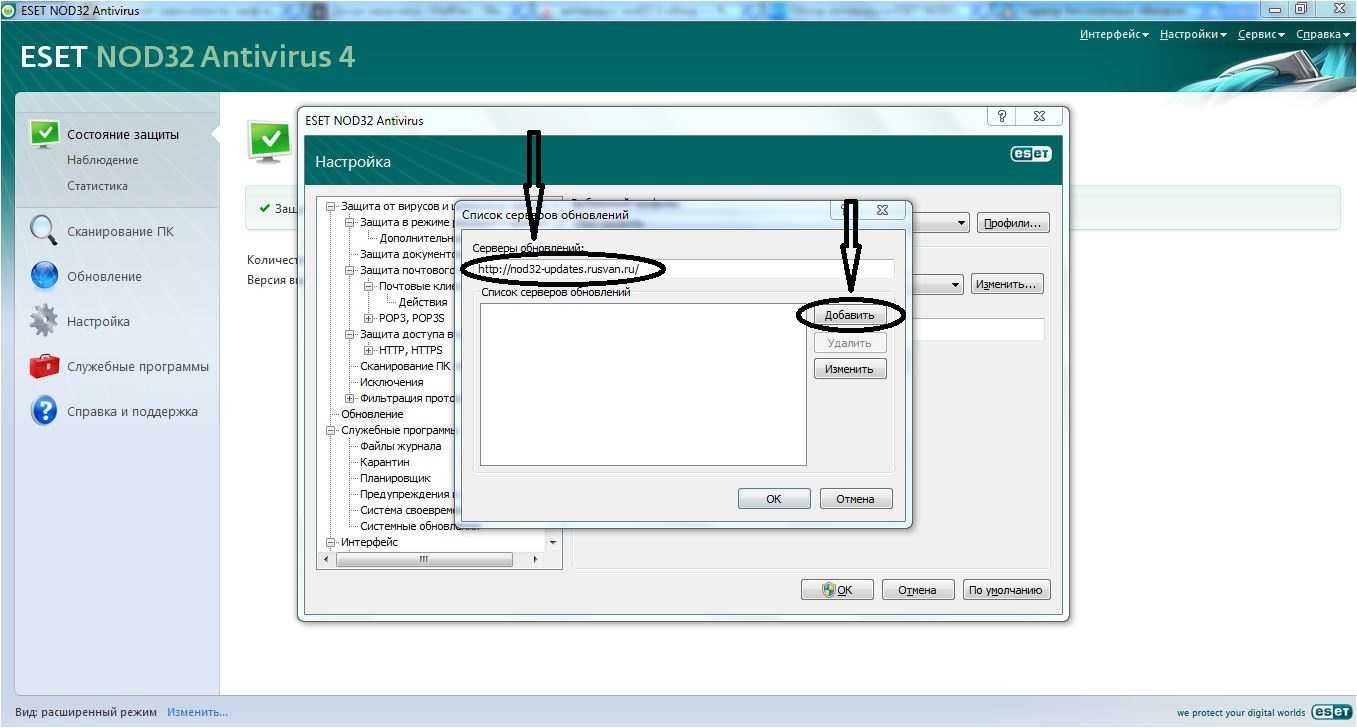Viewport: 1357px width, 728px height.
Task: Collapse the Защита от вирусов tree node
Action: click(331, 206)
